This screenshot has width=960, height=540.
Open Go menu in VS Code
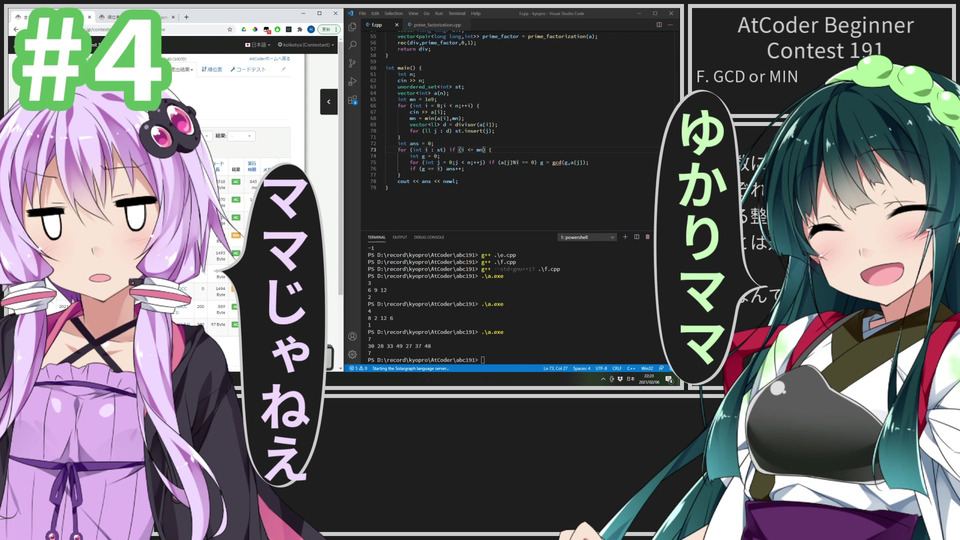pyautogui.click(x=427, y=13)
